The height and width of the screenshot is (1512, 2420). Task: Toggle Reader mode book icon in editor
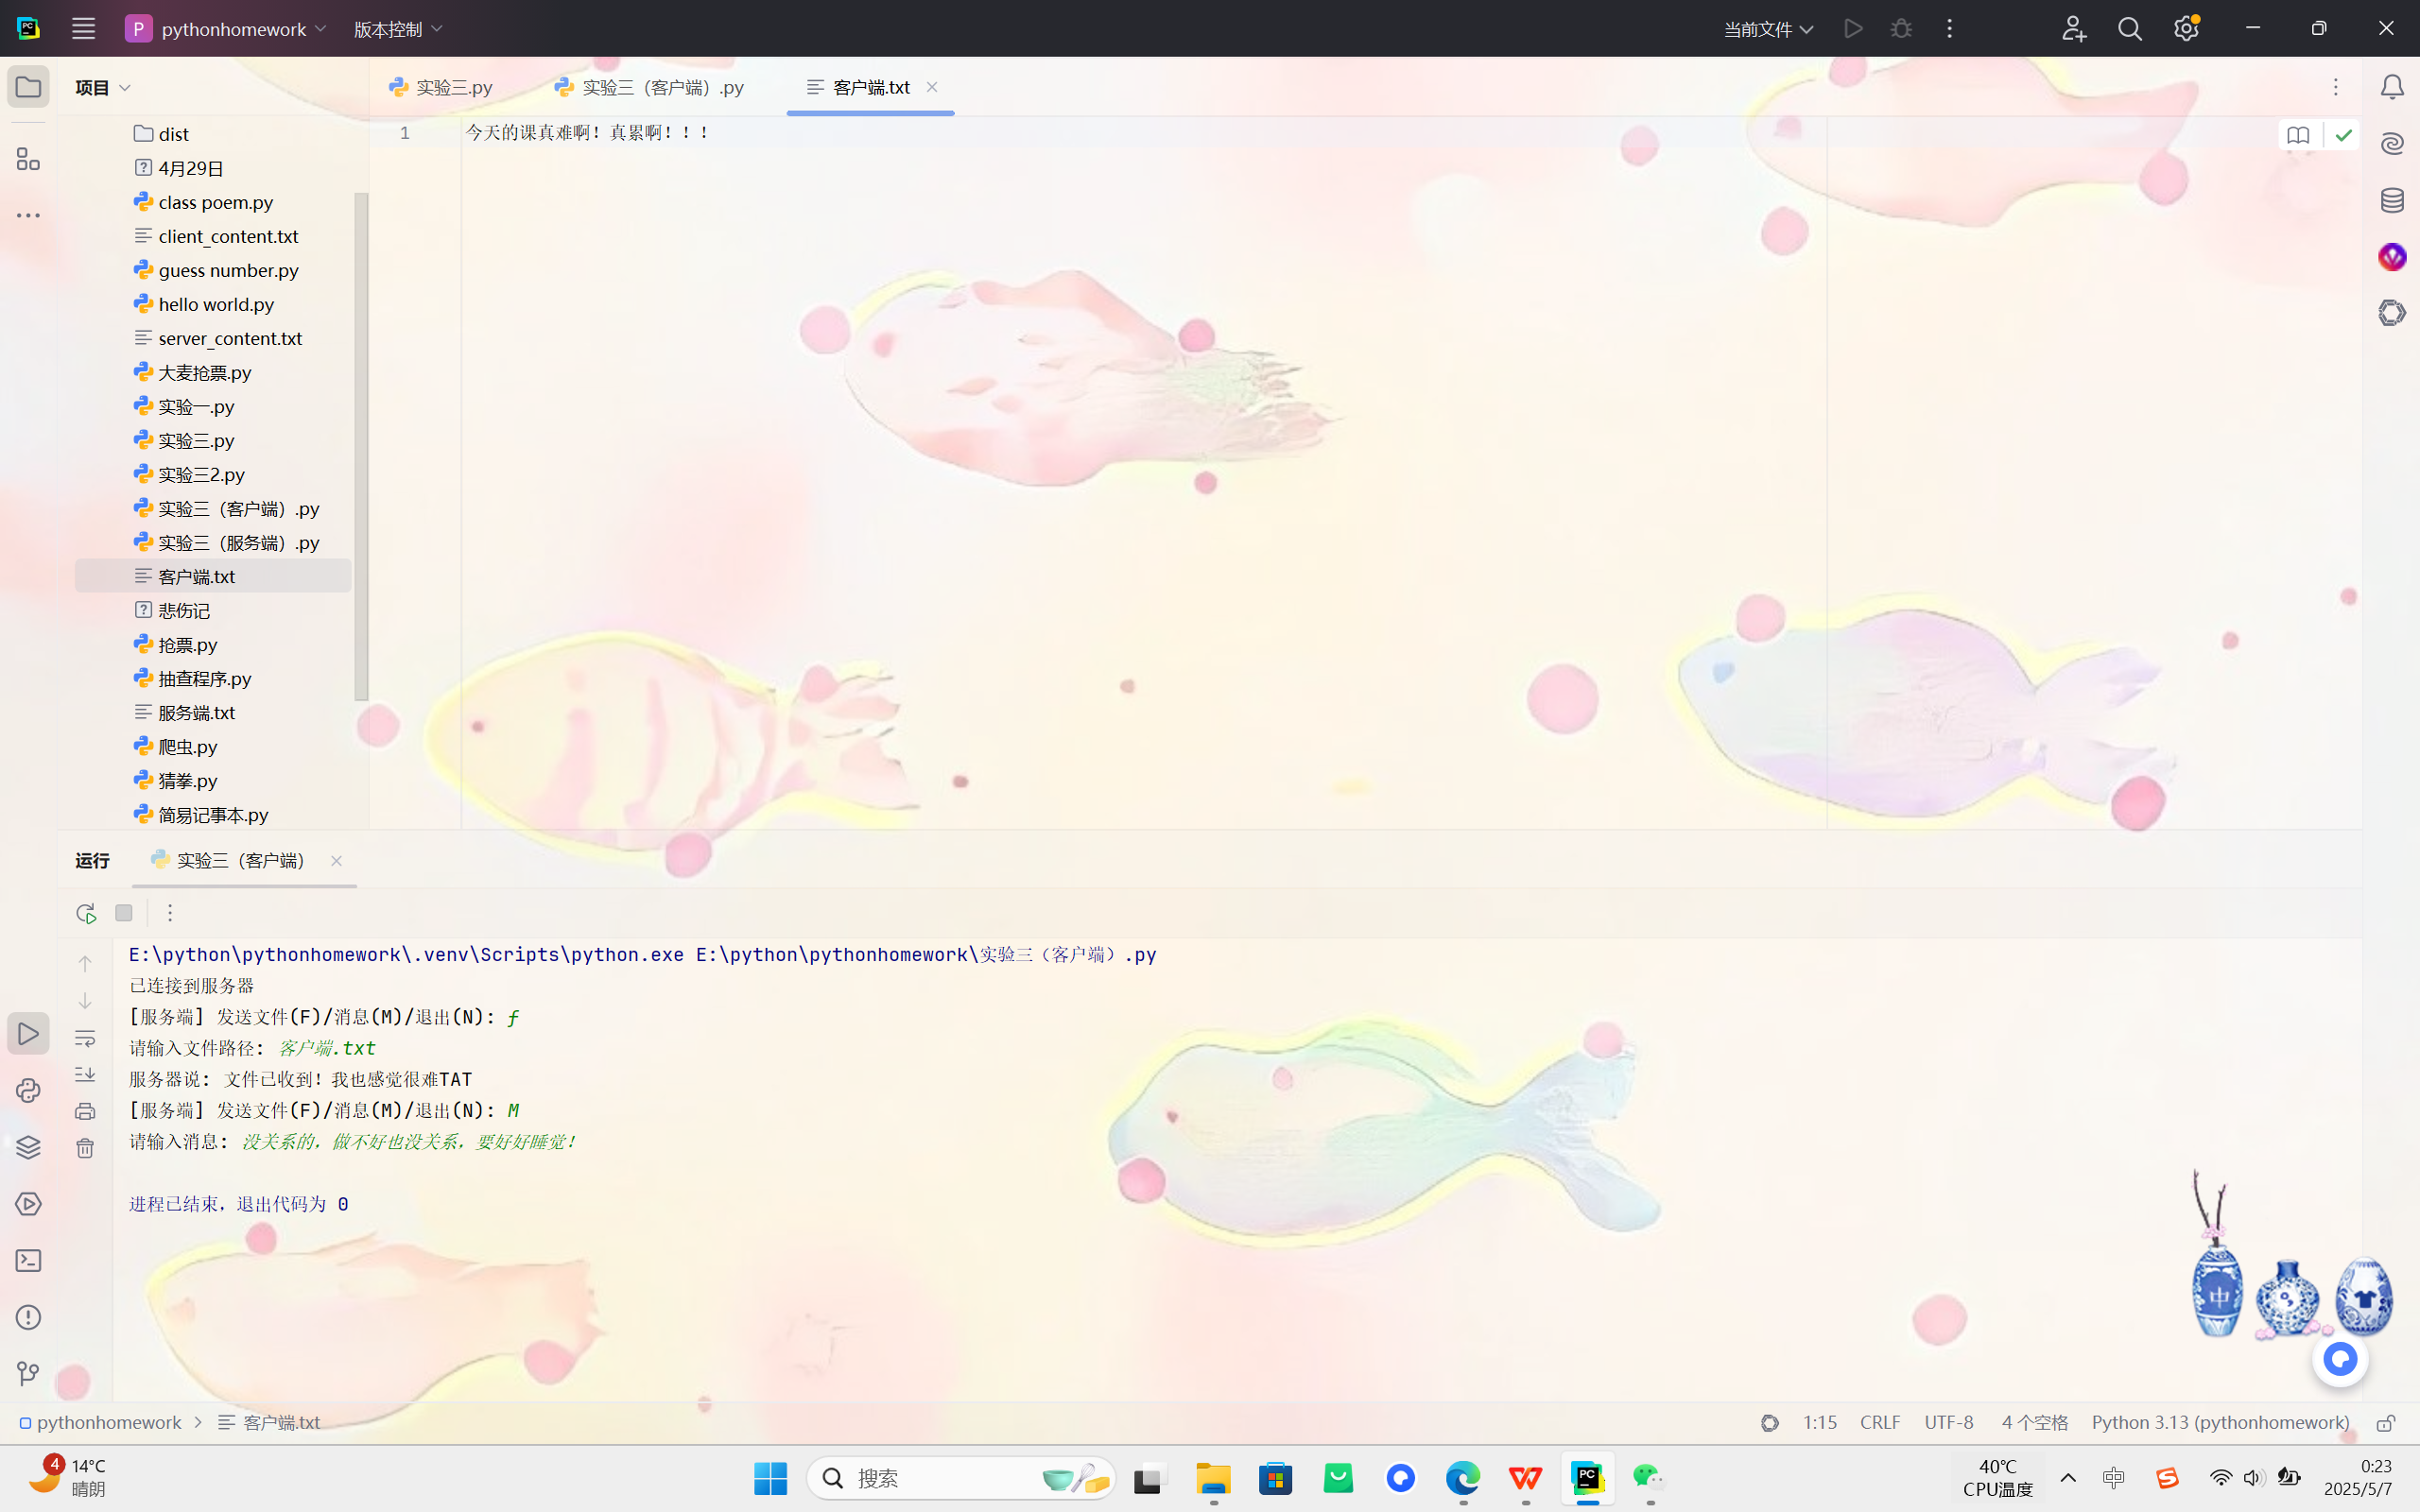[2298, 135]
